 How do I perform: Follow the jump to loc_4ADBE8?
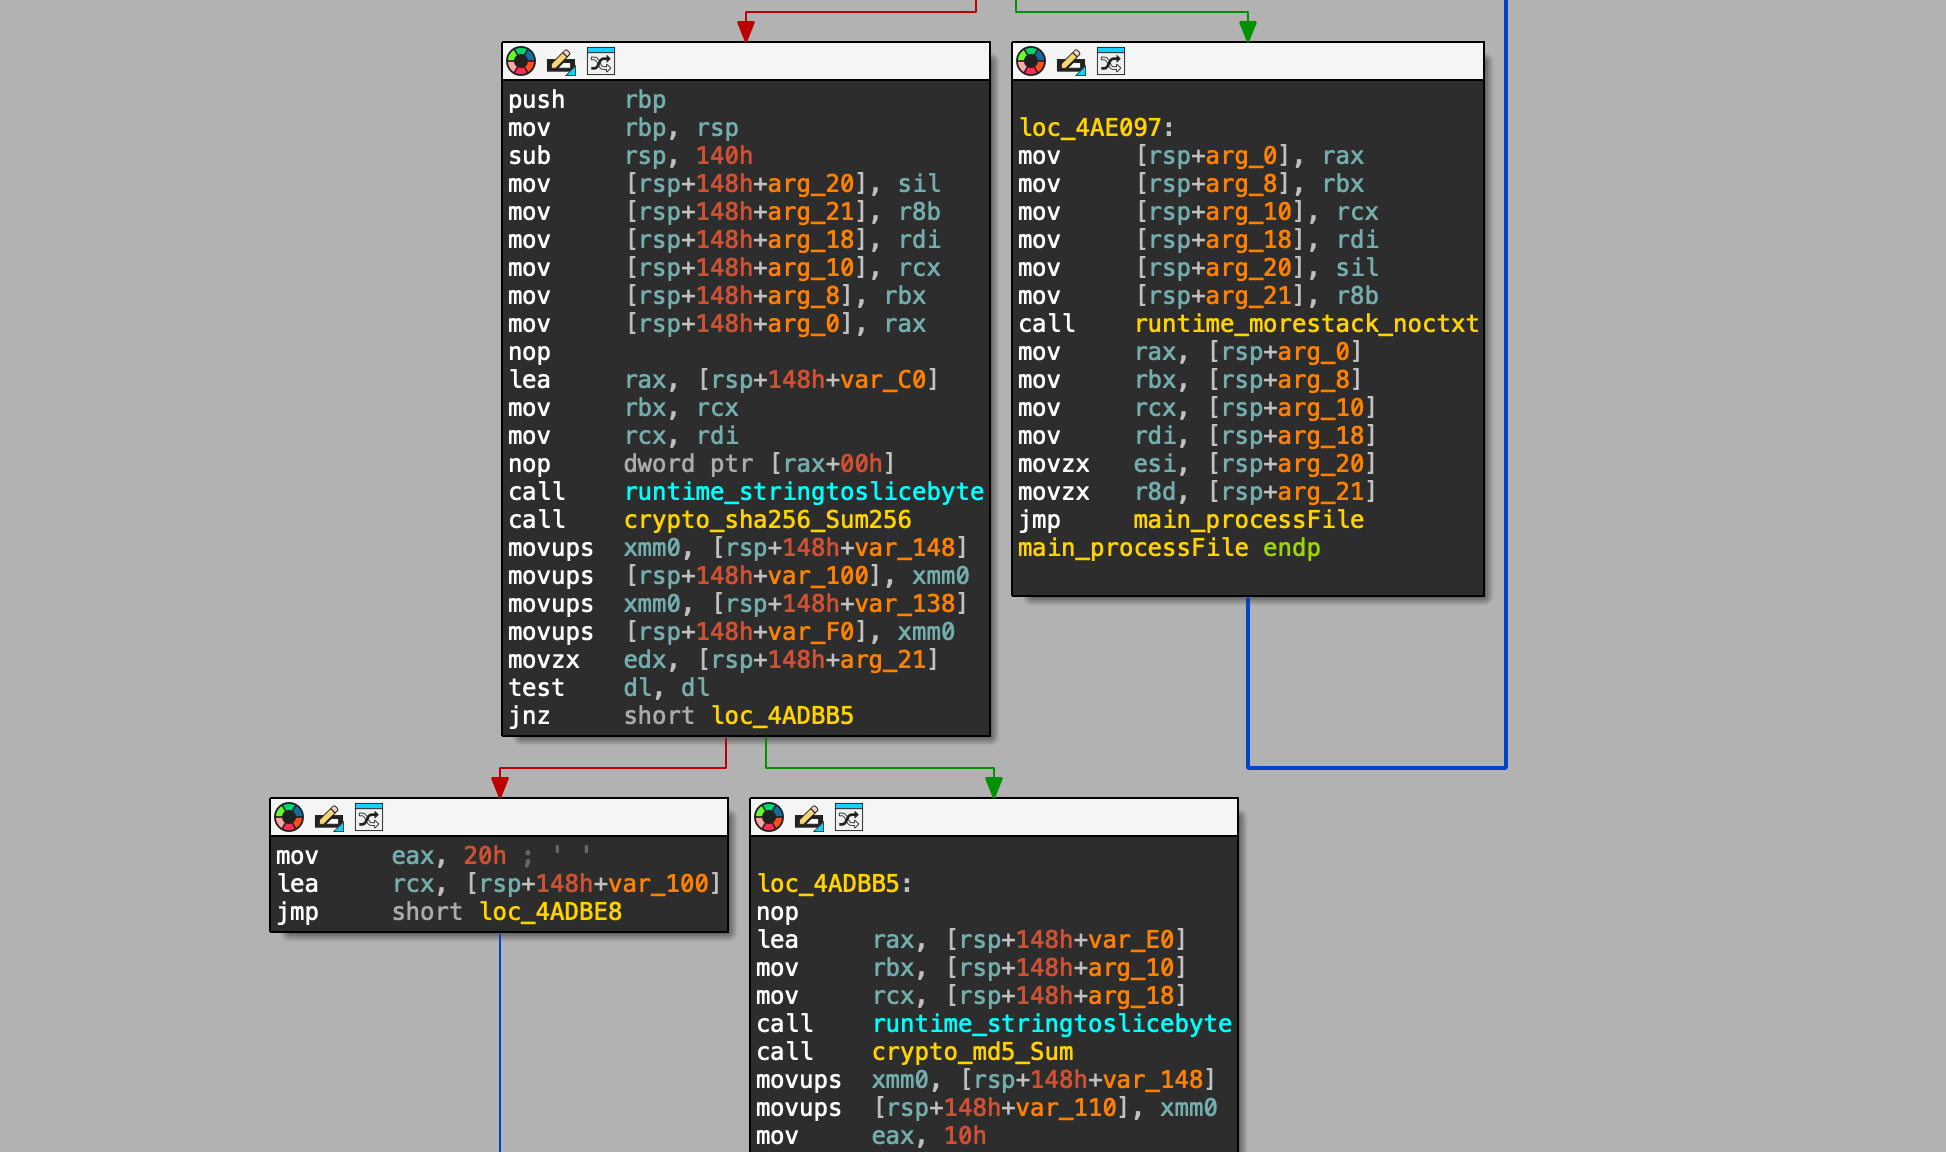click(550, 911)
